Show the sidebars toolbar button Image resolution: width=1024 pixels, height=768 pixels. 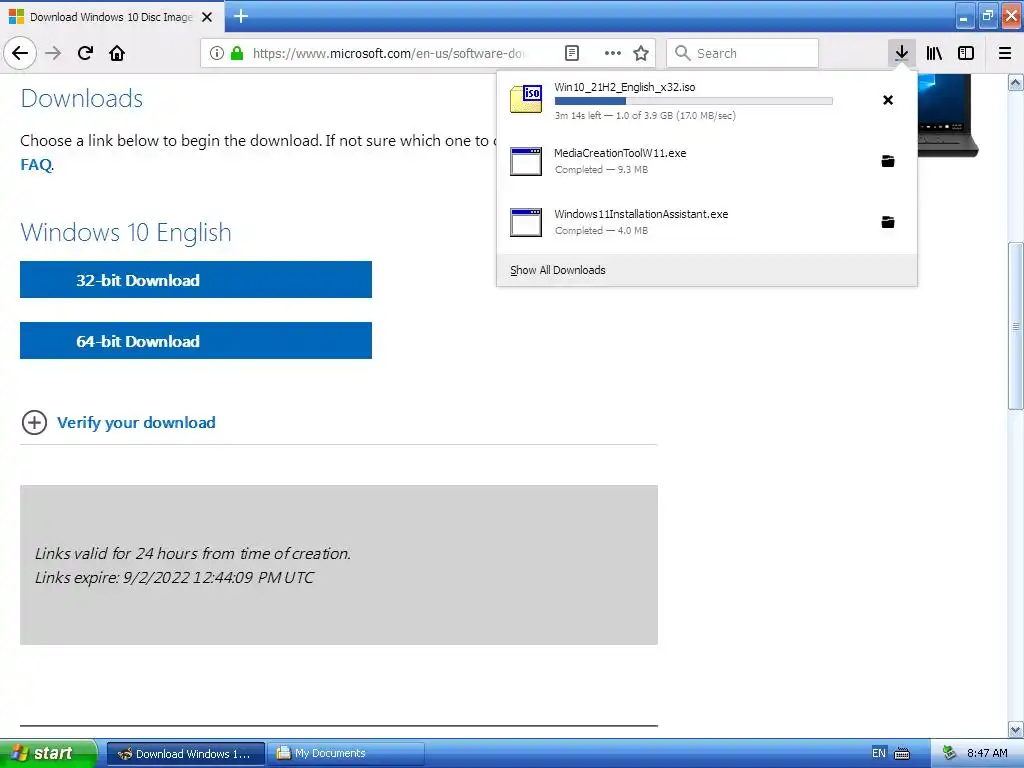tap(965, 53)
